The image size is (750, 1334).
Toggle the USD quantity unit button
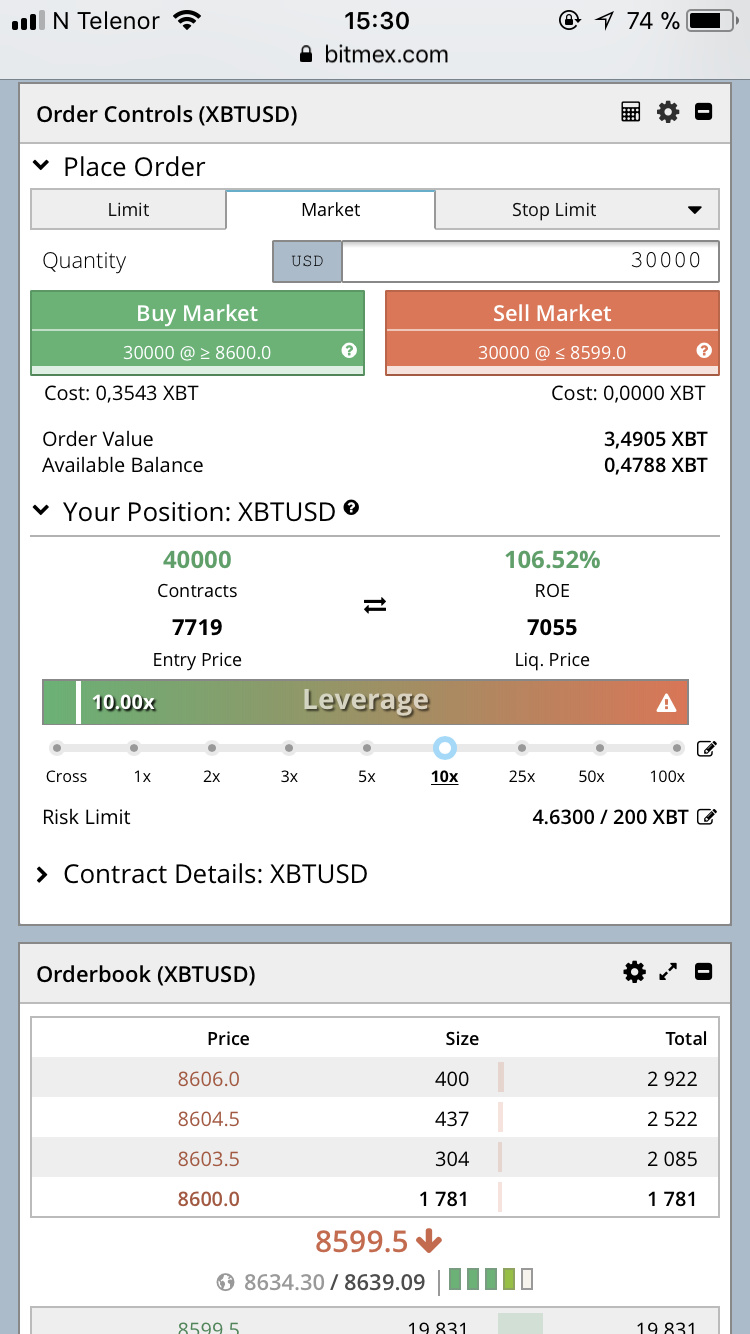click(x=307, y=261)
